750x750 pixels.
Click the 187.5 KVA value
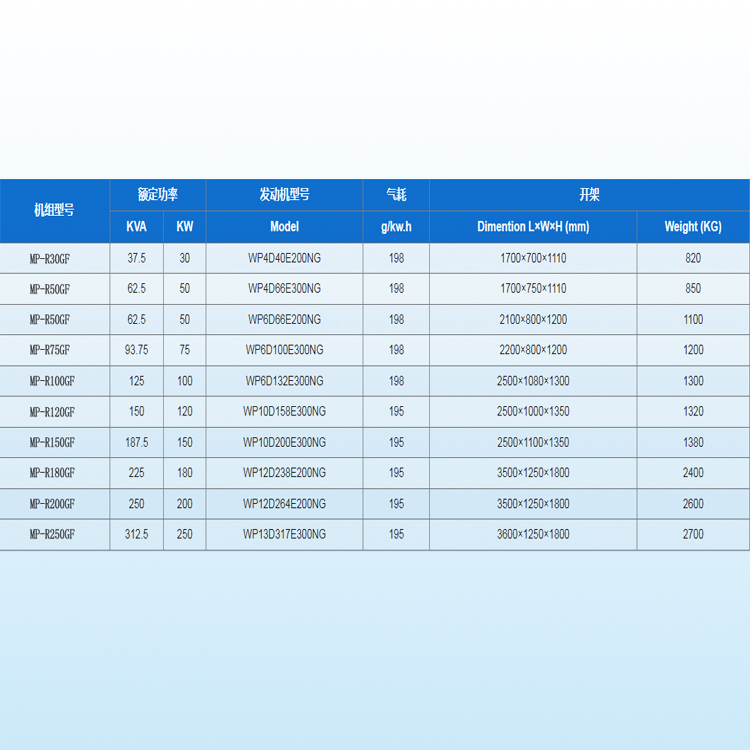[136, 442]
